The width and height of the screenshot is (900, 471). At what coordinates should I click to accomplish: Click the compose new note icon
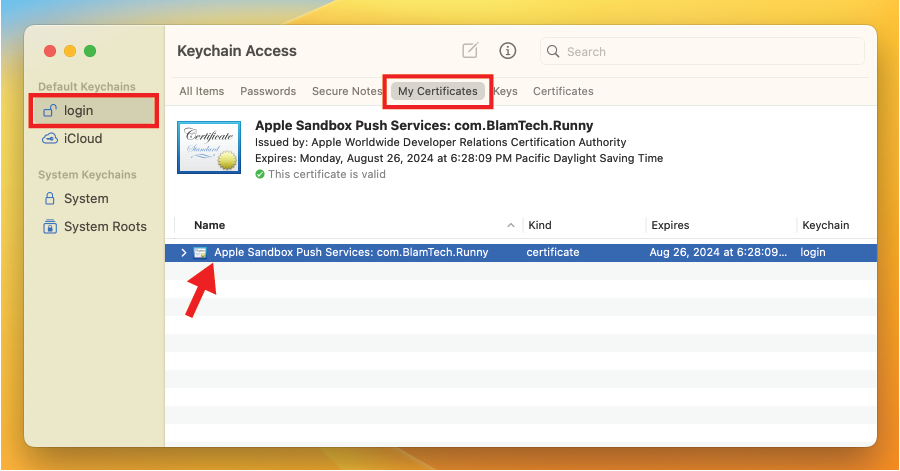470,50
